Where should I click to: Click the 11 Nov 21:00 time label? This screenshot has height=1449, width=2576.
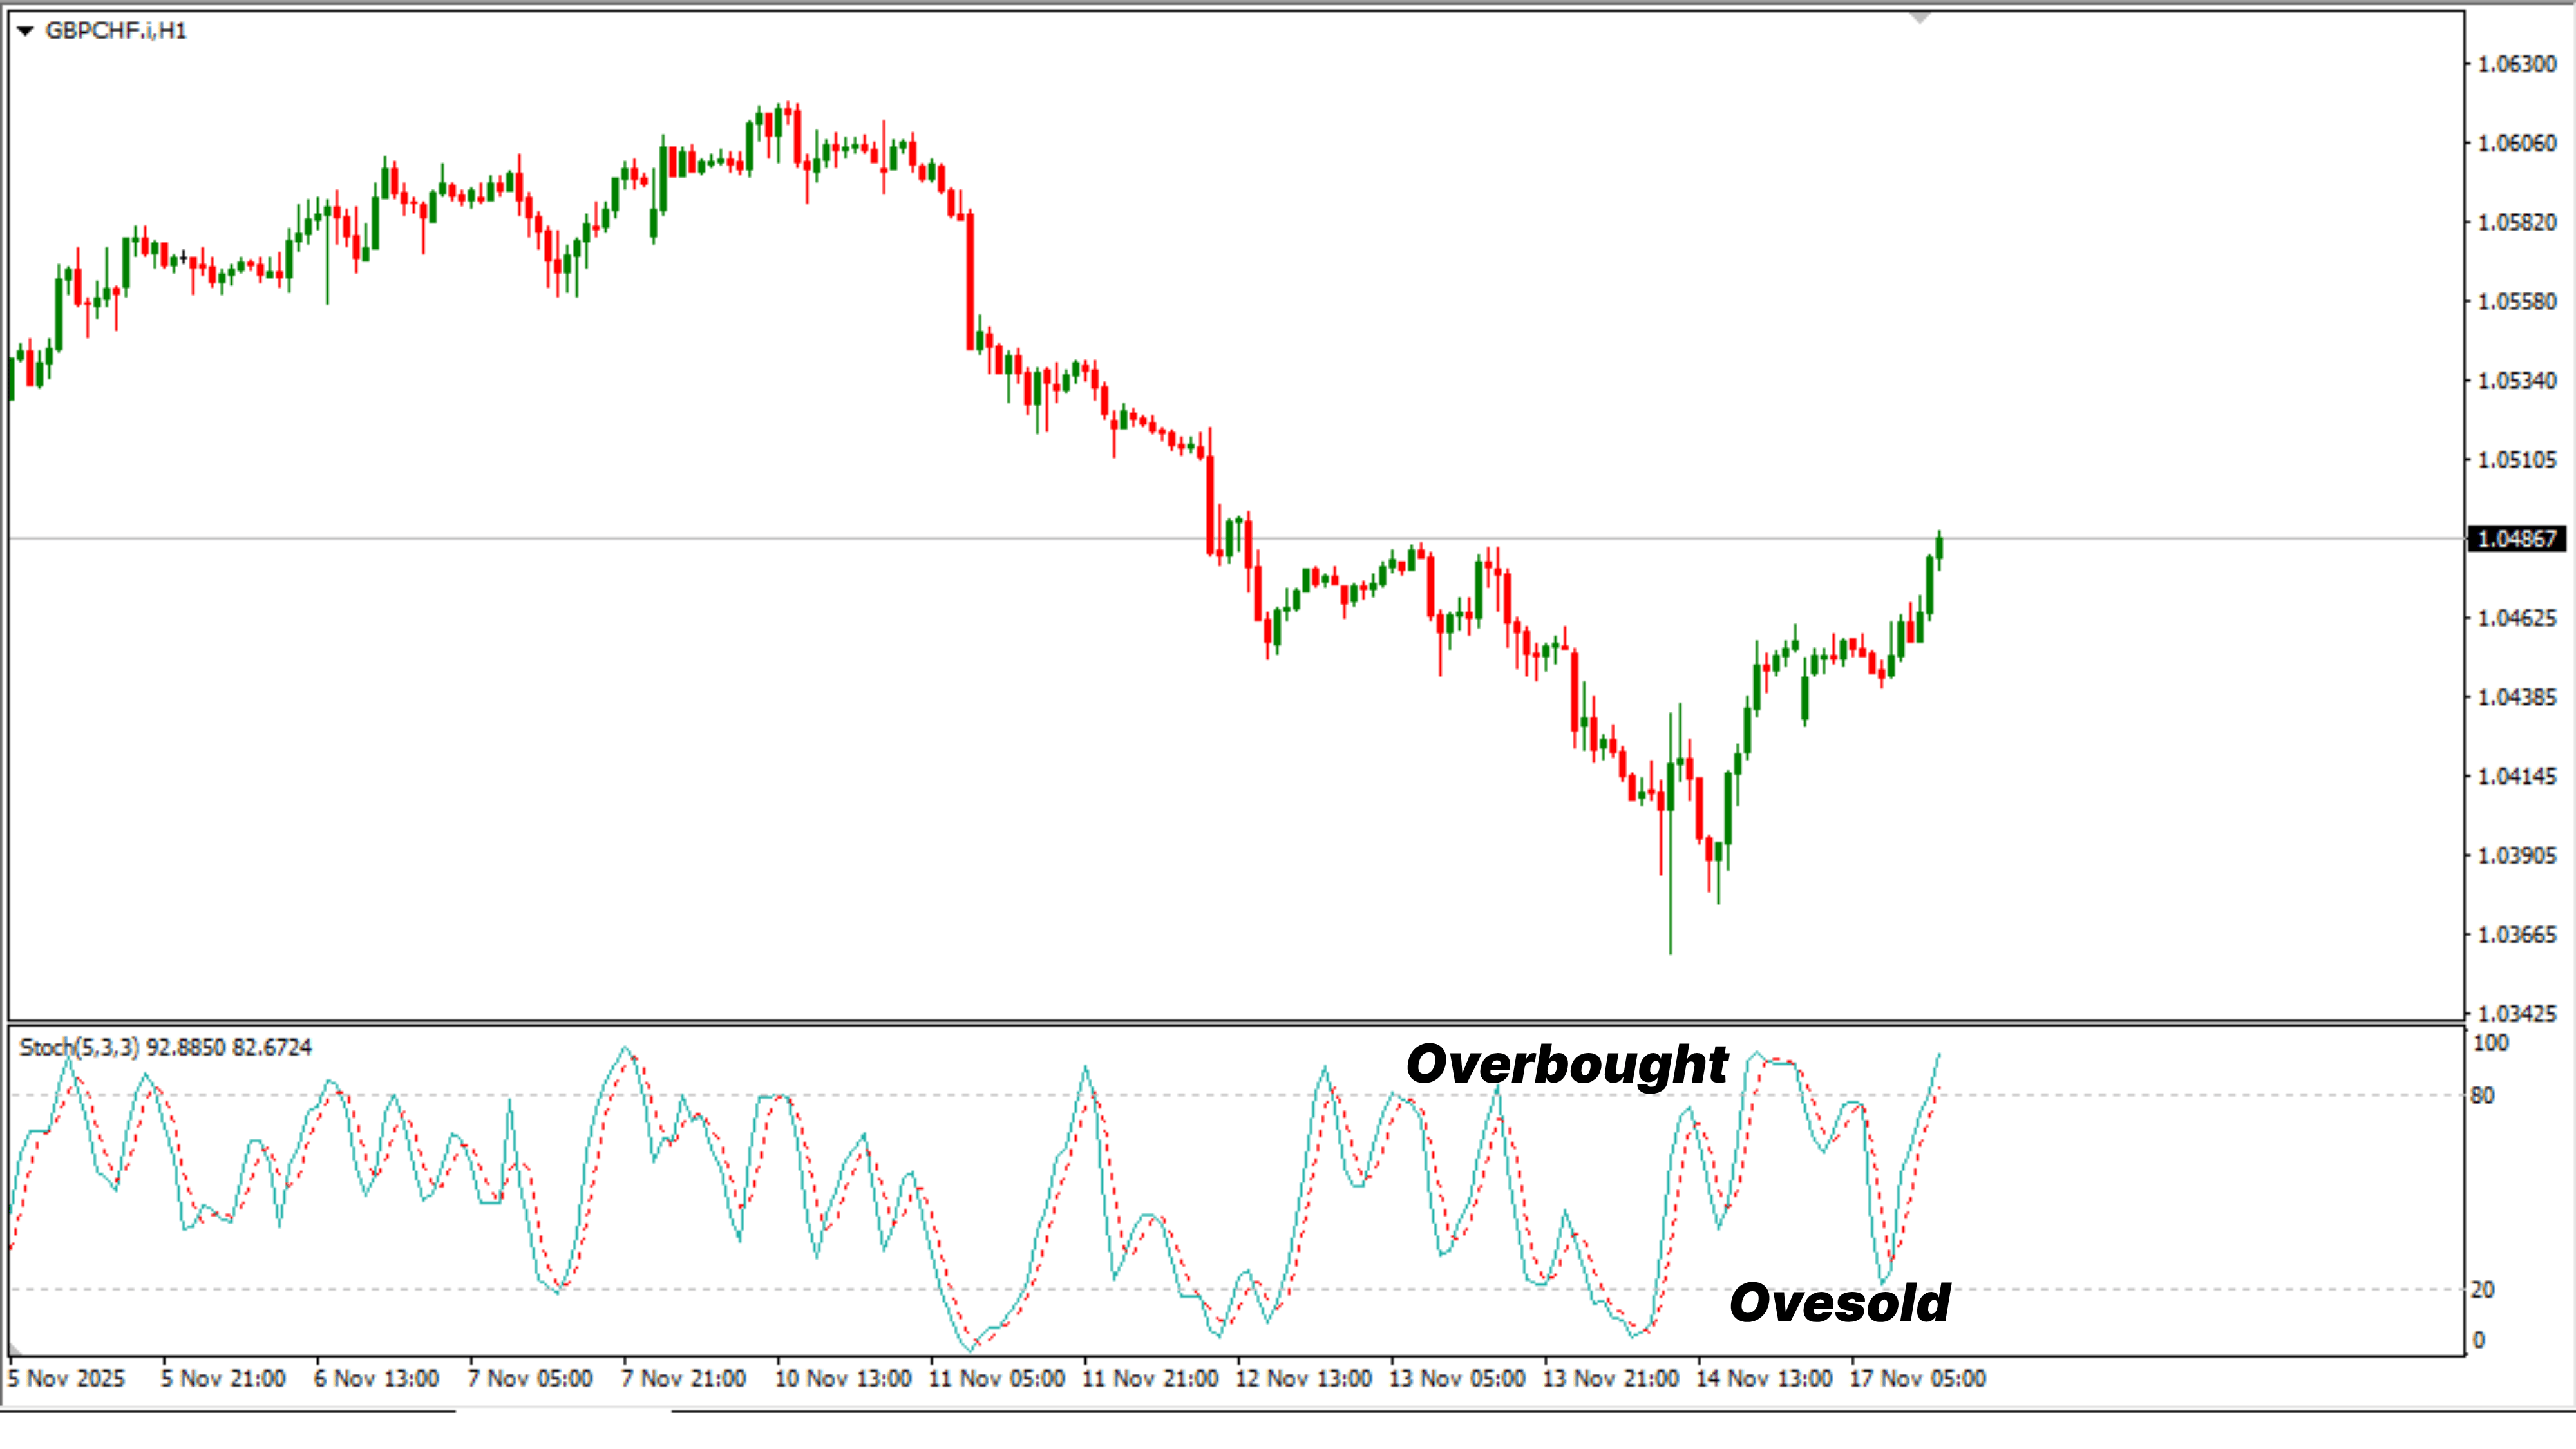point(1151,1379)
